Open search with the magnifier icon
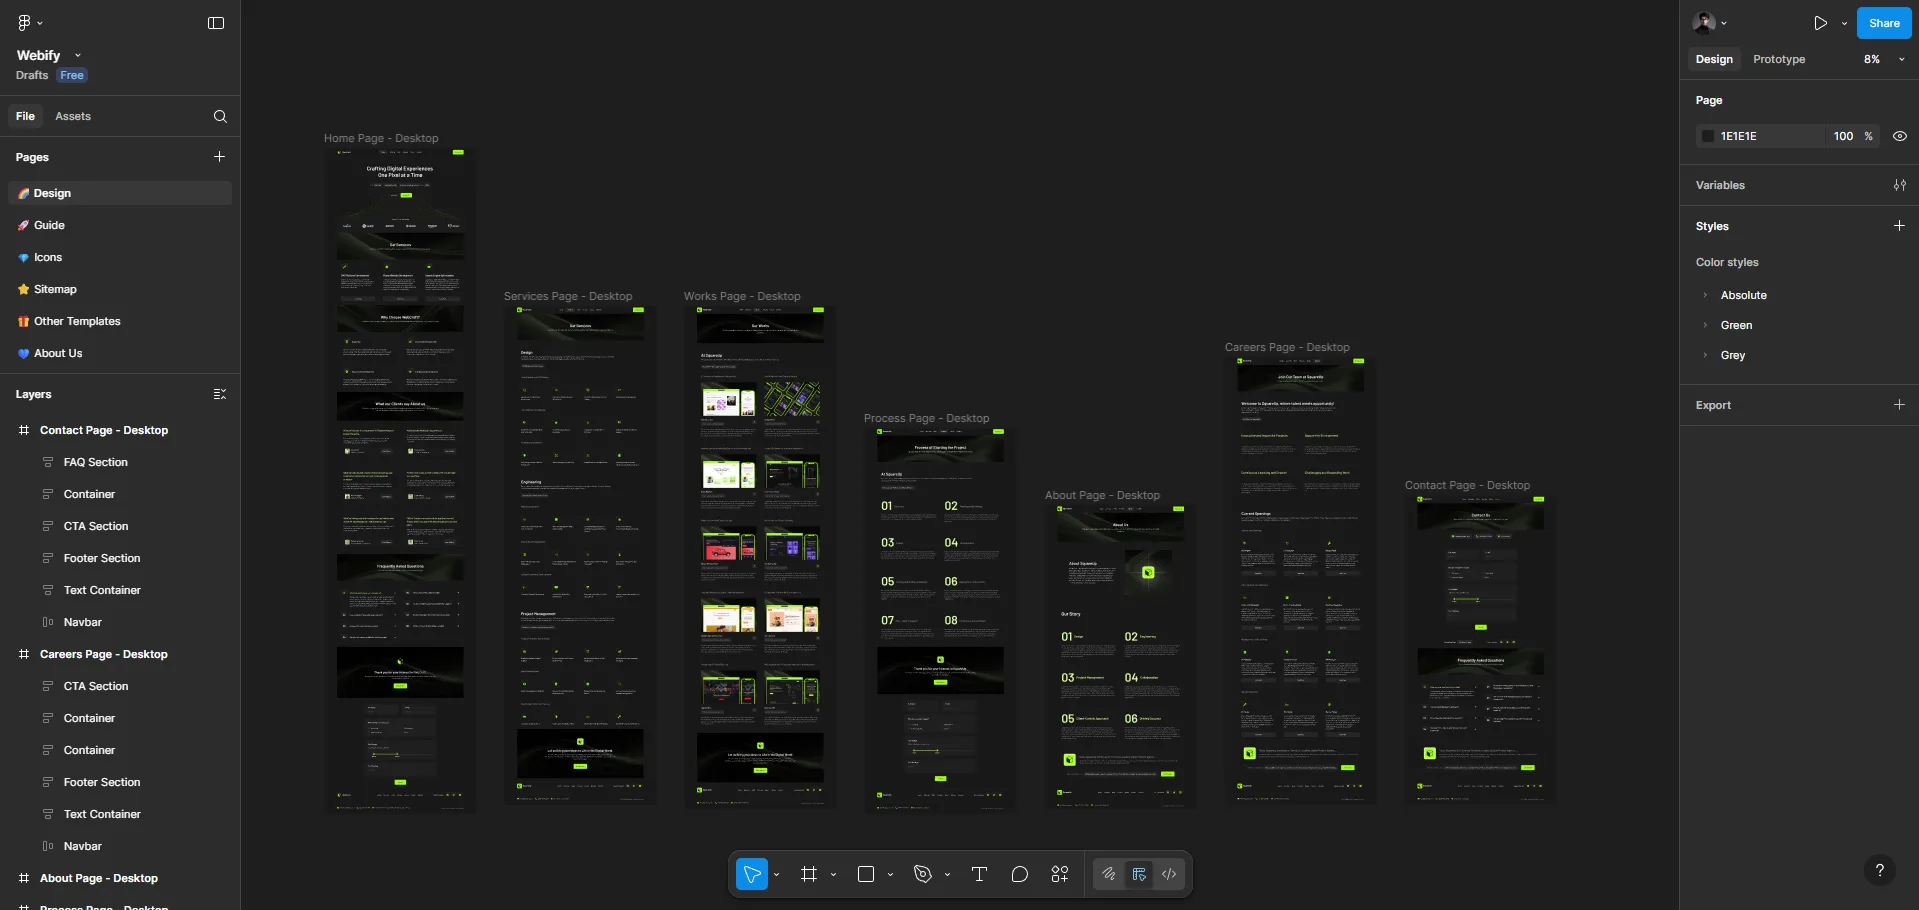 click(x=219, y=116)
